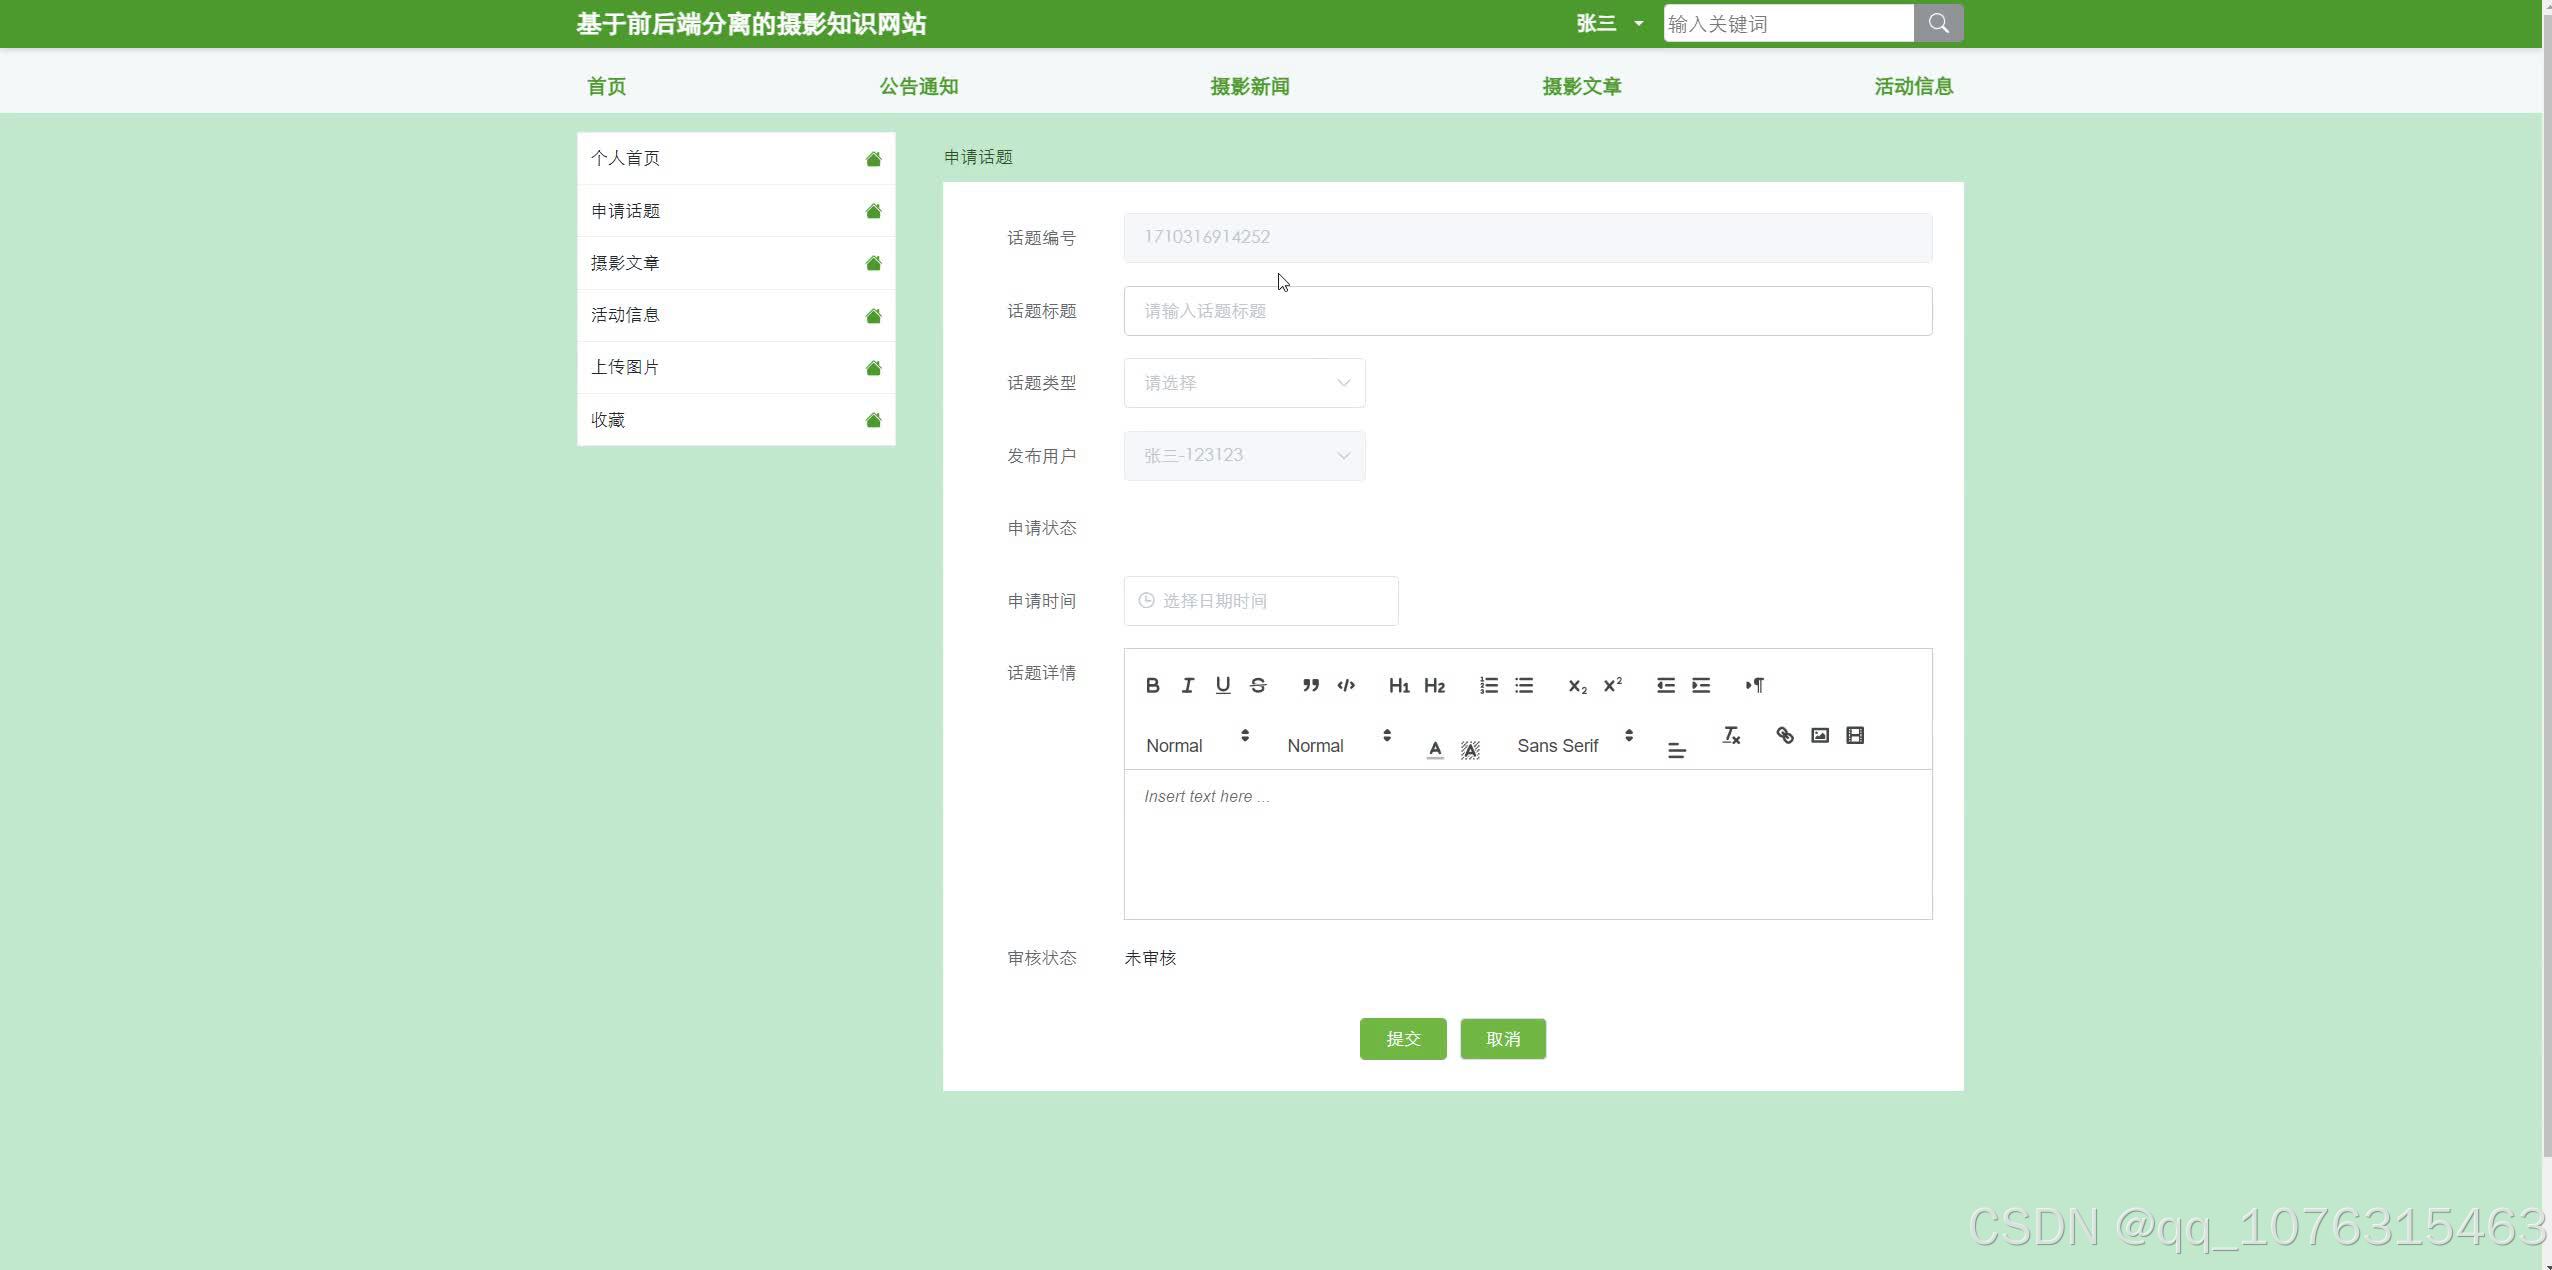2552x1270 pixels.
Task: Insert an image into the topic details
Action: [1819, 736]
